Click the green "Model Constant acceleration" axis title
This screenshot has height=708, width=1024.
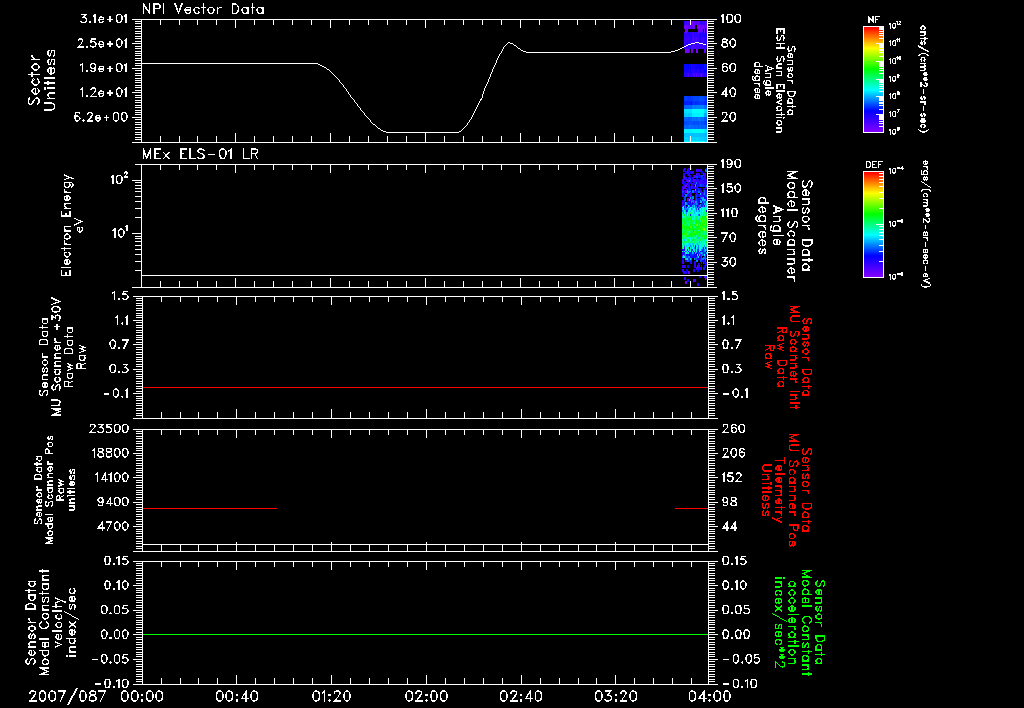pos(799,622)
